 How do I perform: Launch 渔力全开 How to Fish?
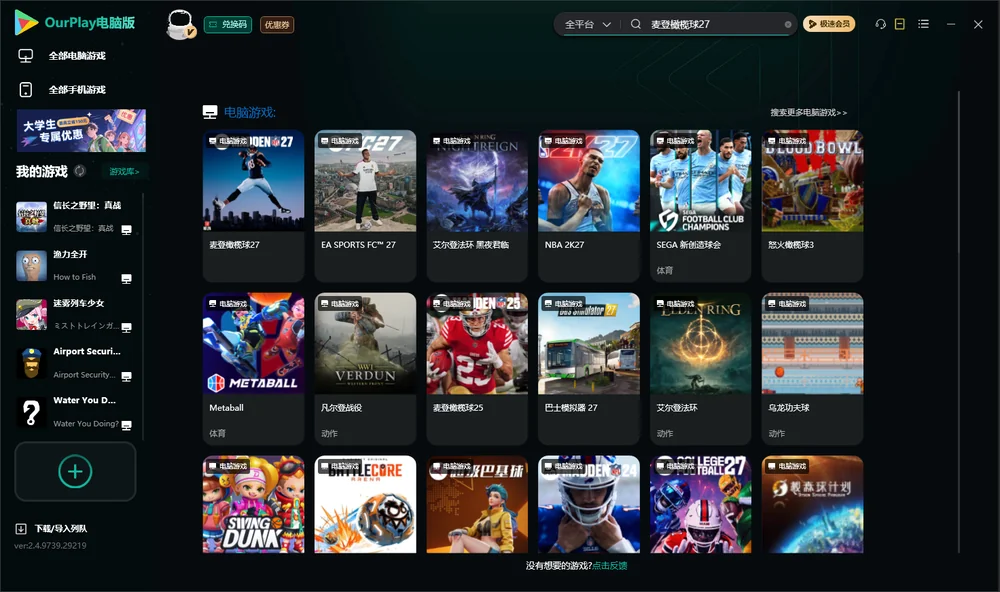point(75,265)
